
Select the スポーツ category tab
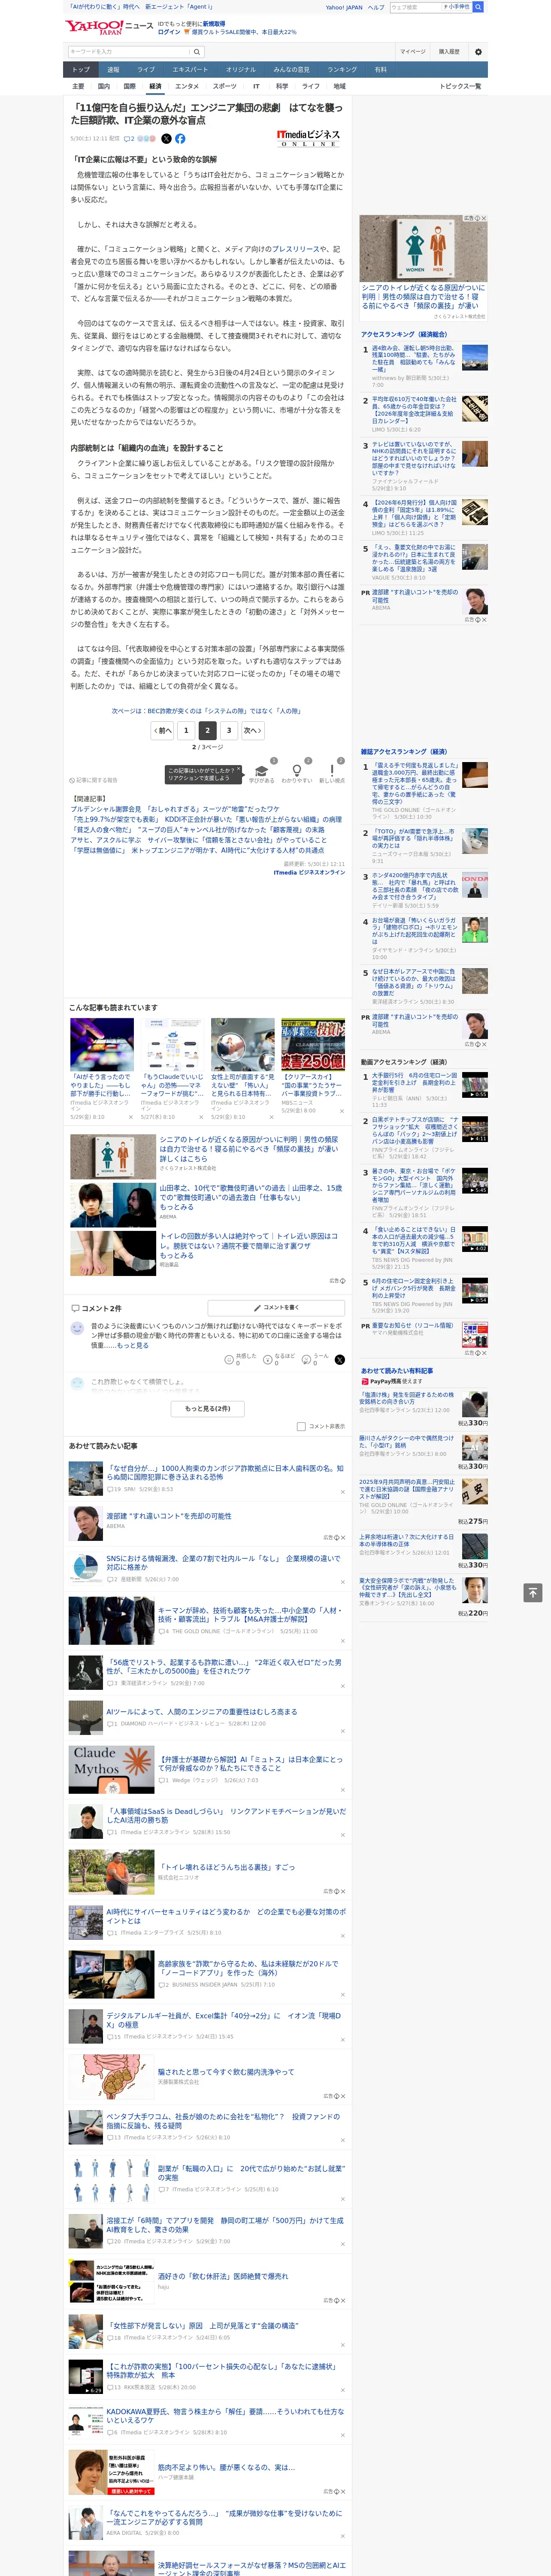[224, 87]
